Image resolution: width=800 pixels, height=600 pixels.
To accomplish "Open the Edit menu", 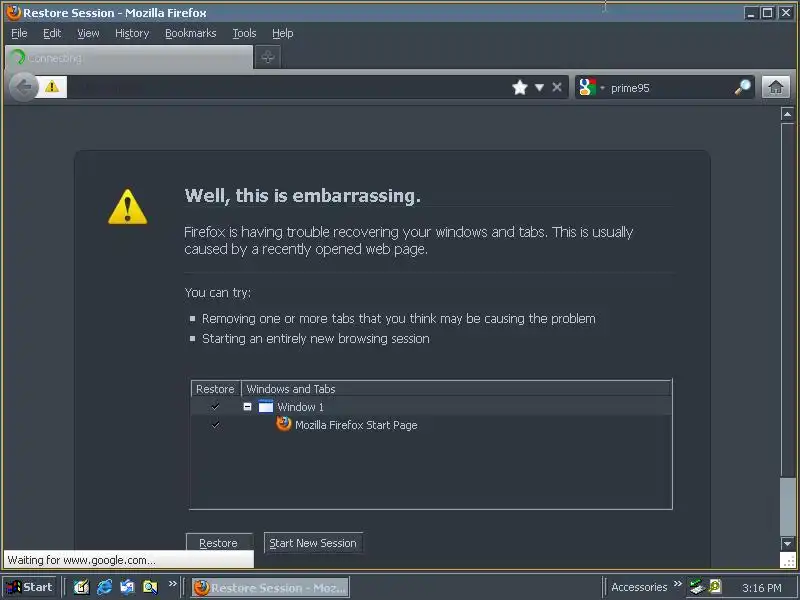I will [x=52, y=33].
